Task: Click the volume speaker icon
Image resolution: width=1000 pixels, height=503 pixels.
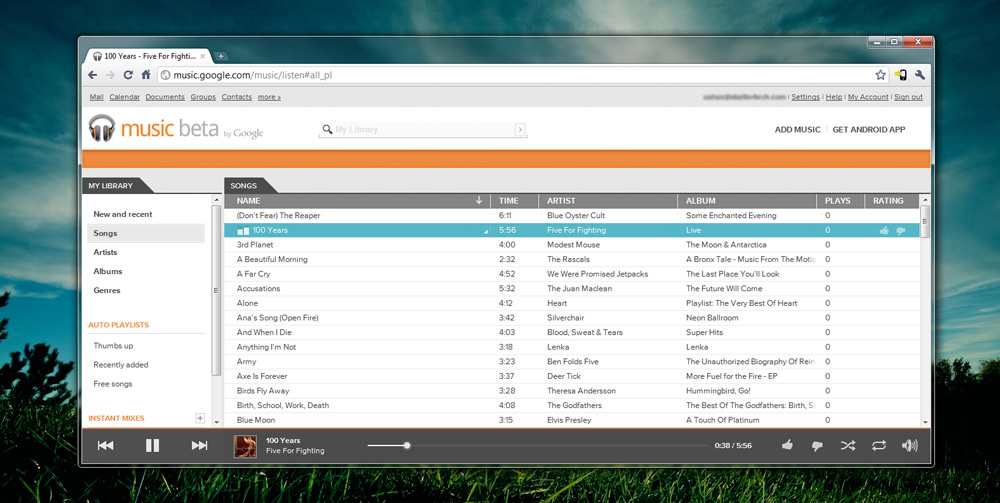Action: [x=909, y=446]
